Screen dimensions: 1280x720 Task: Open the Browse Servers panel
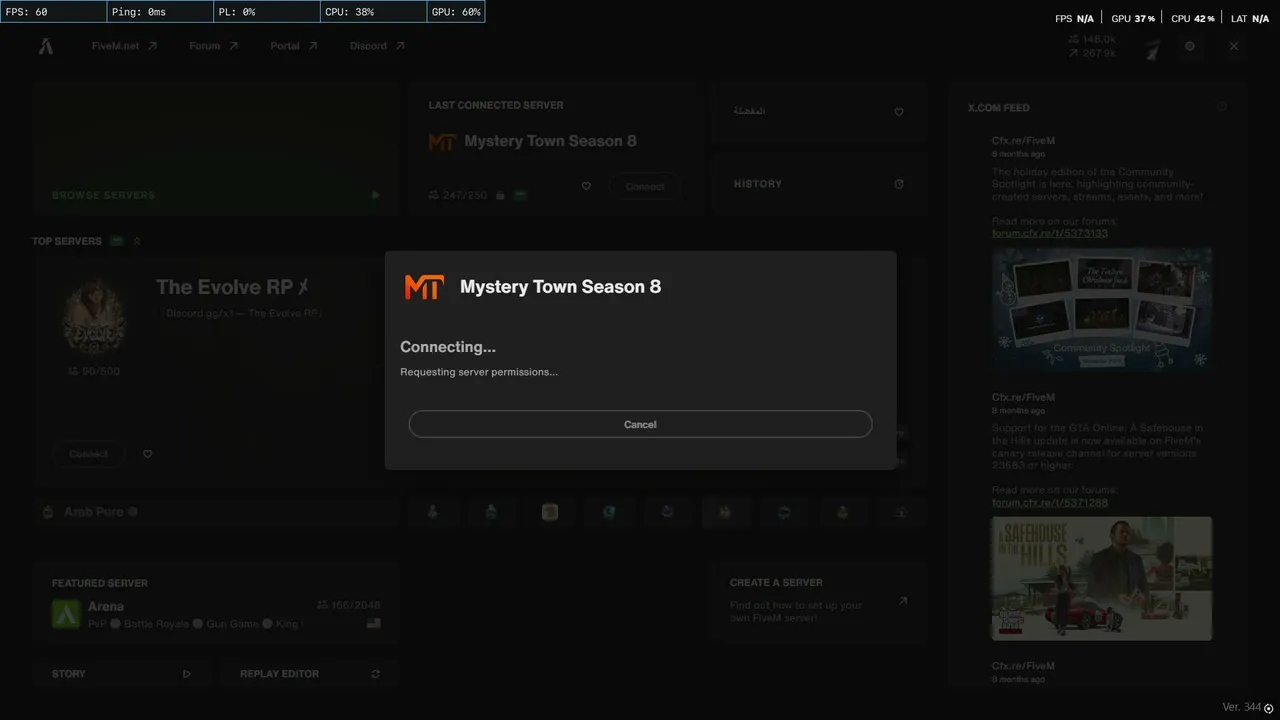216,148
